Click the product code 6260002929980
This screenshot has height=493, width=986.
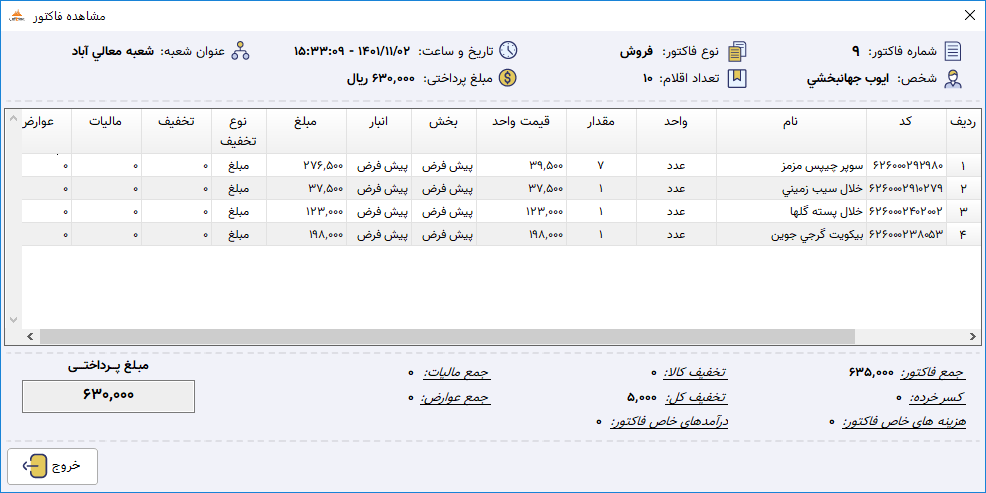pos(907,167)
